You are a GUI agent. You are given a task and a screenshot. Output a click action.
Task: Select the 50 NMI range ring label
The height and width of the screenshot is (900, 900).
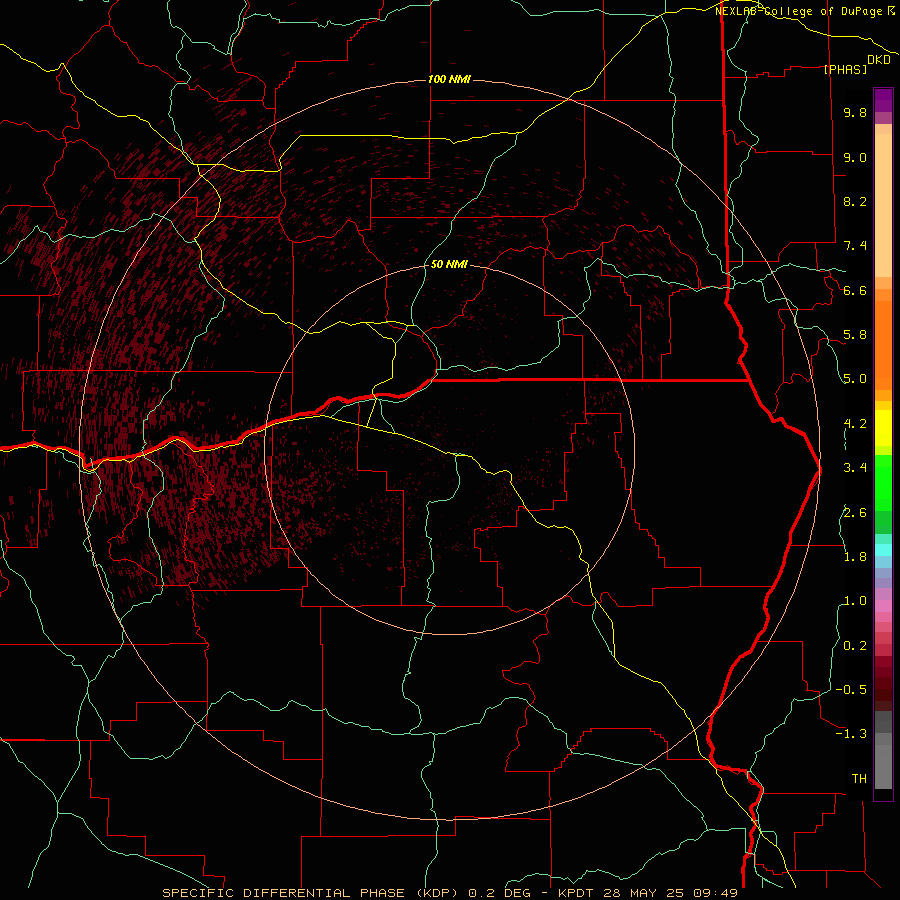(449, 265)
